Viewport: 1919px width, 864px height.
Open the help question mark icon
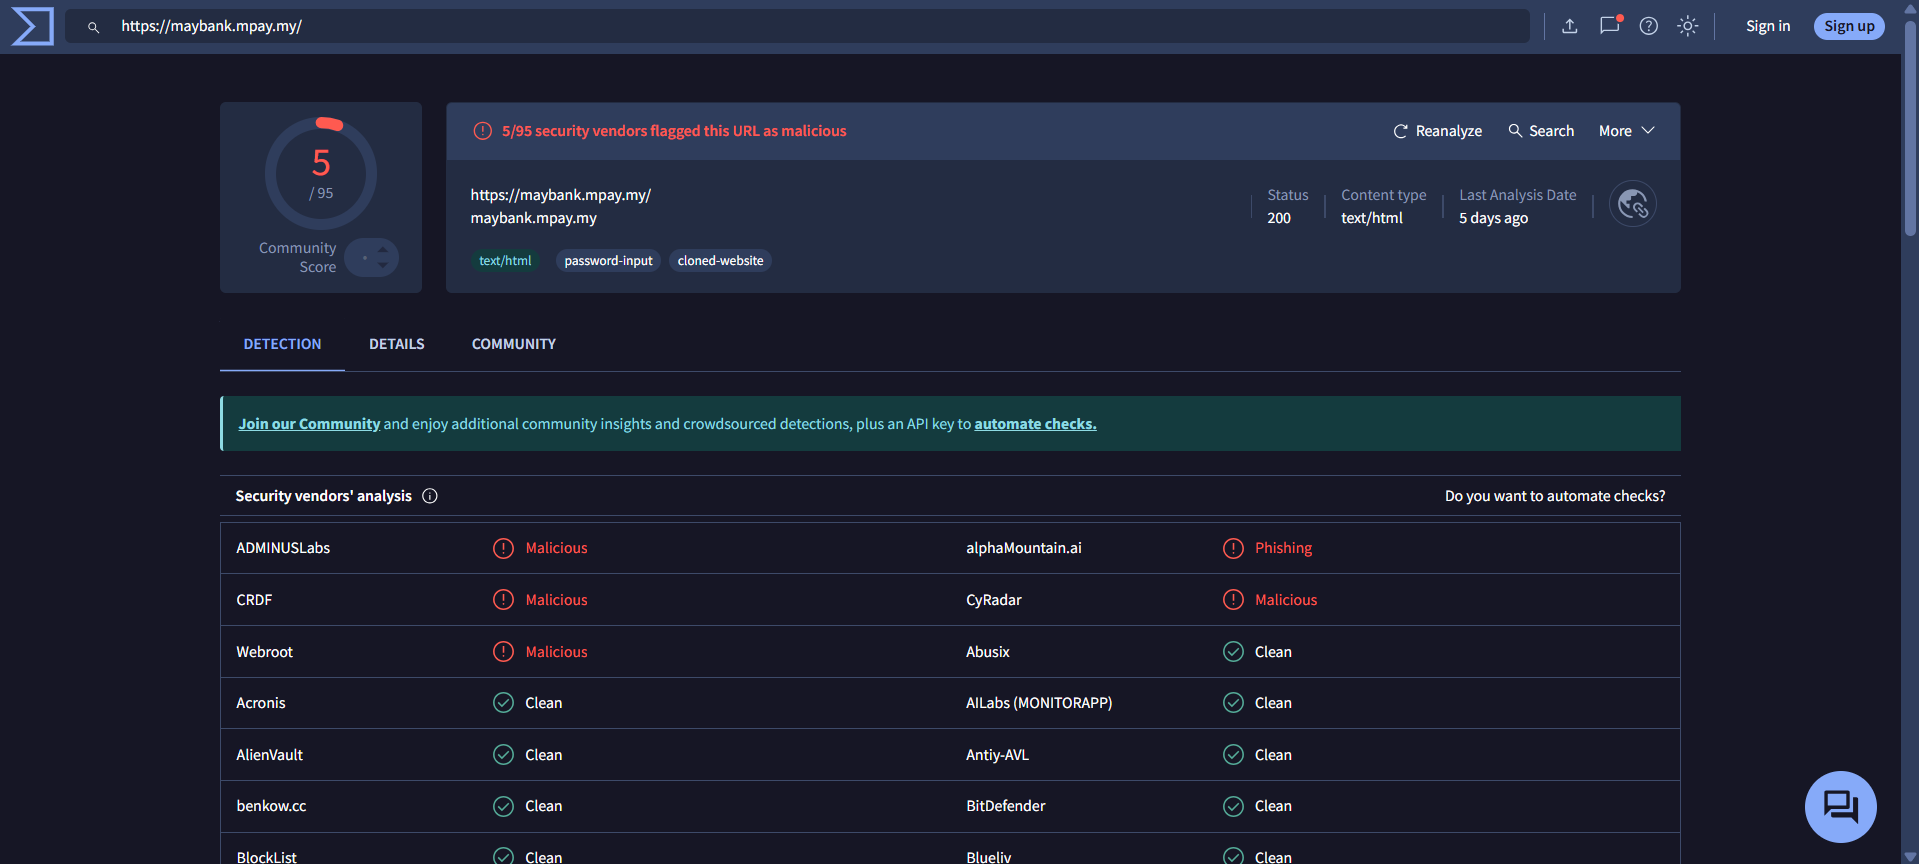pyautogui.click(x=1649, y=26)
